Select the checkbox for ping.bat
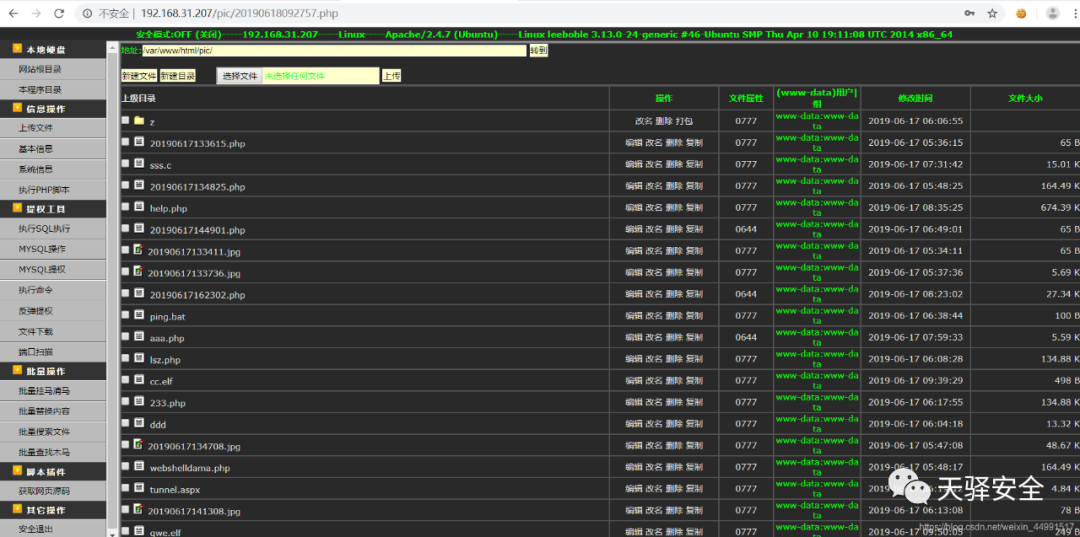Viewport: 1080px width, 537px height. coord(125,315)
